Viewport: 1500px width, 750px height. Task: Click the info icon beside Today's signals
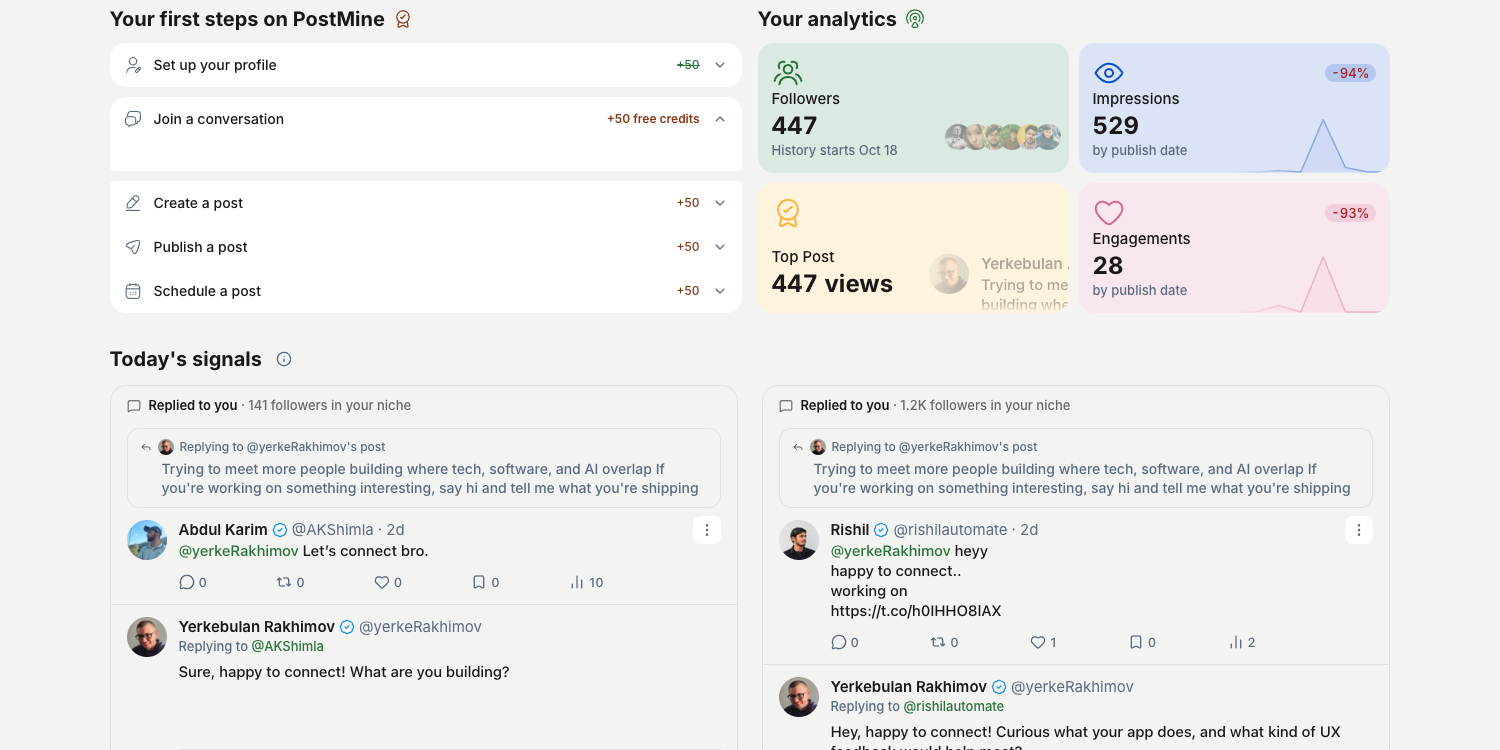coord(284,359)
